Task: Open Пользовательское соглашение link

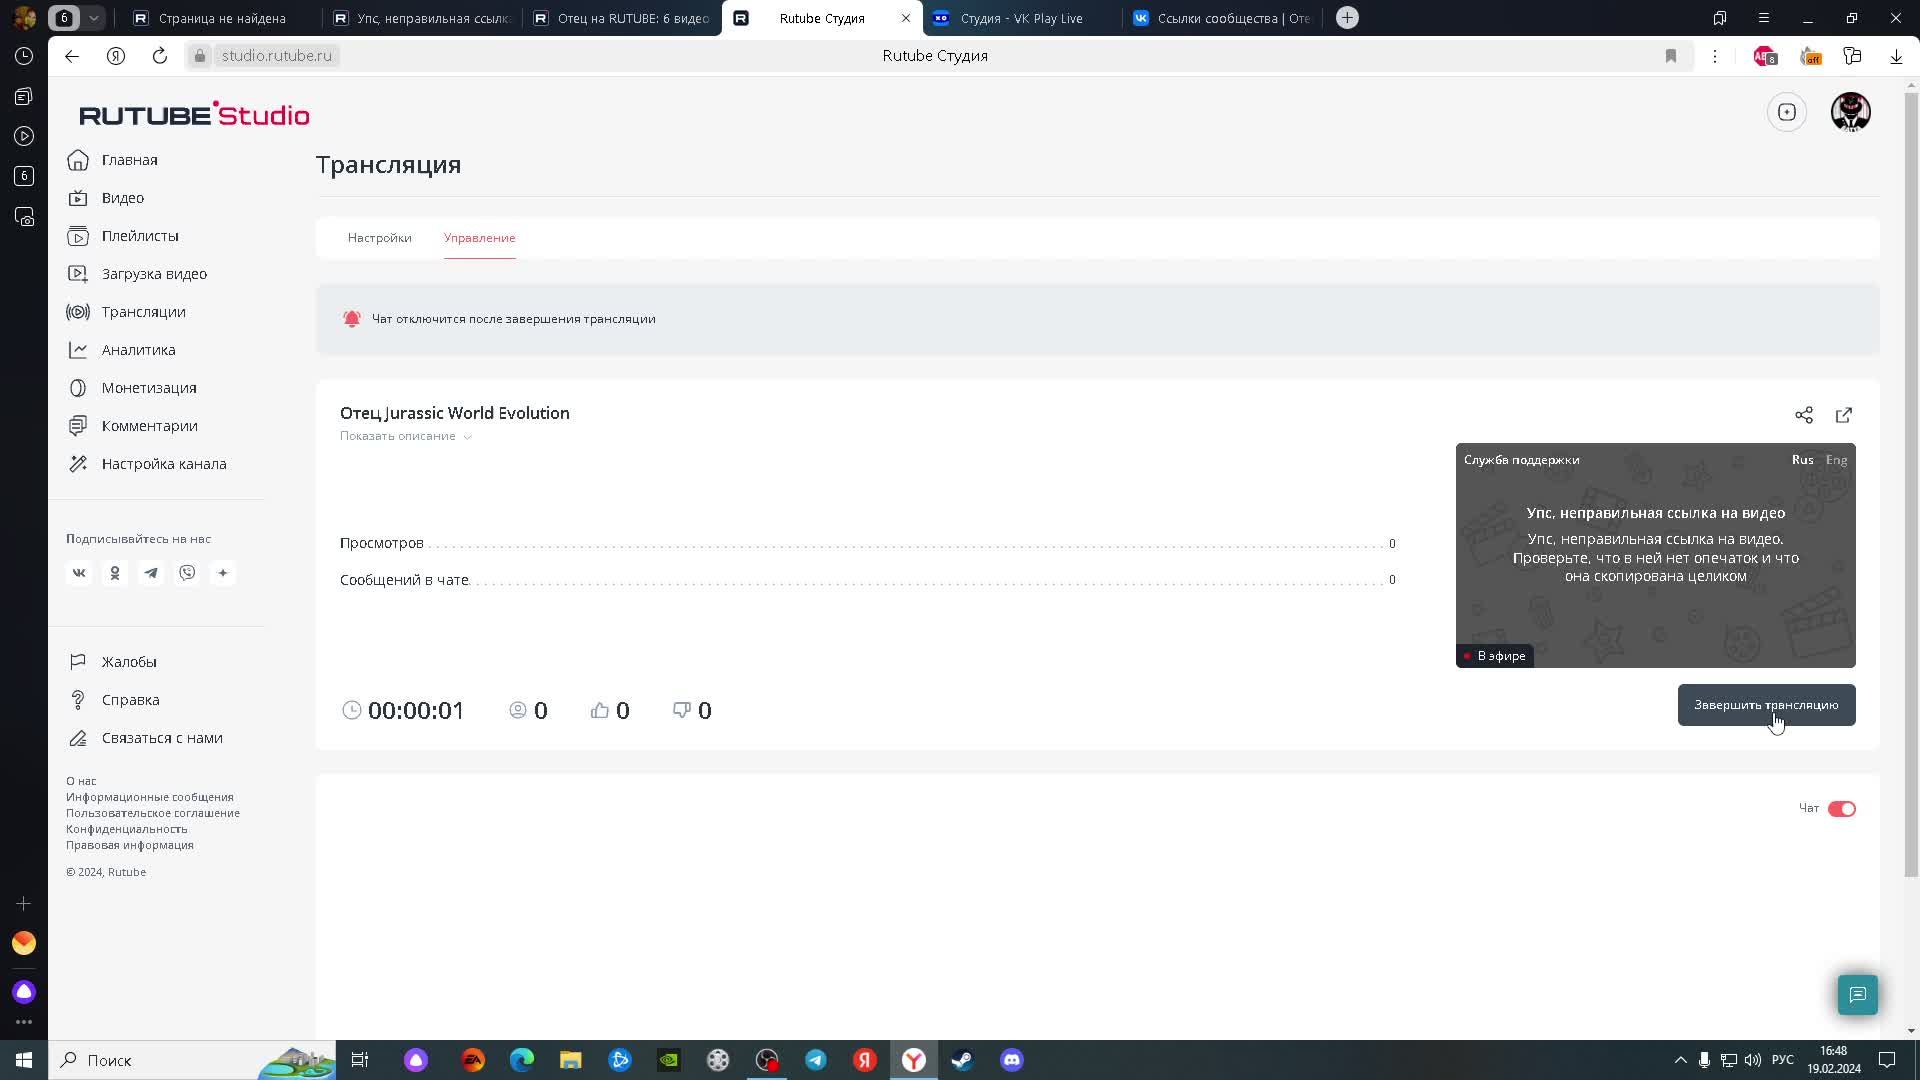Action: point(152,813)
